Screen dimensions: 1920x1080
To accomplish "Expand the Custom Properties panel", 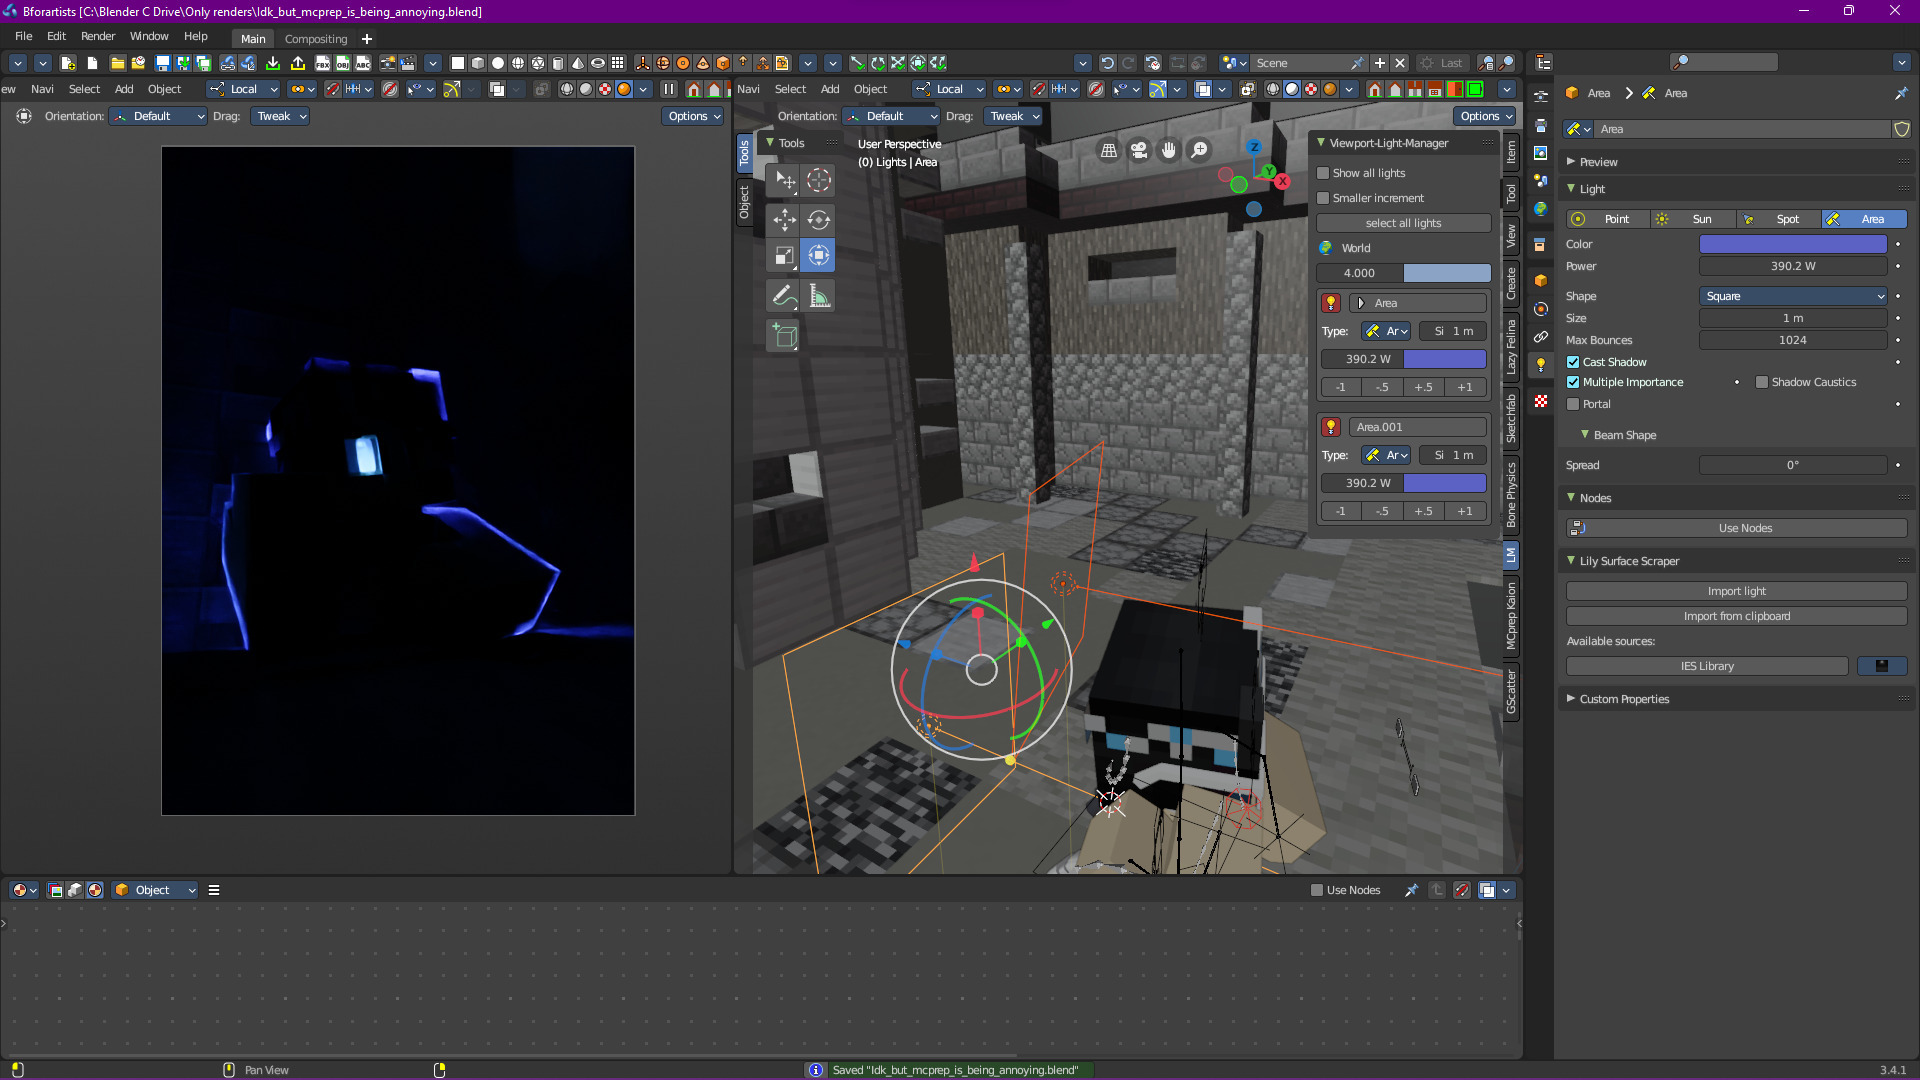I will tap(1624, 699).
